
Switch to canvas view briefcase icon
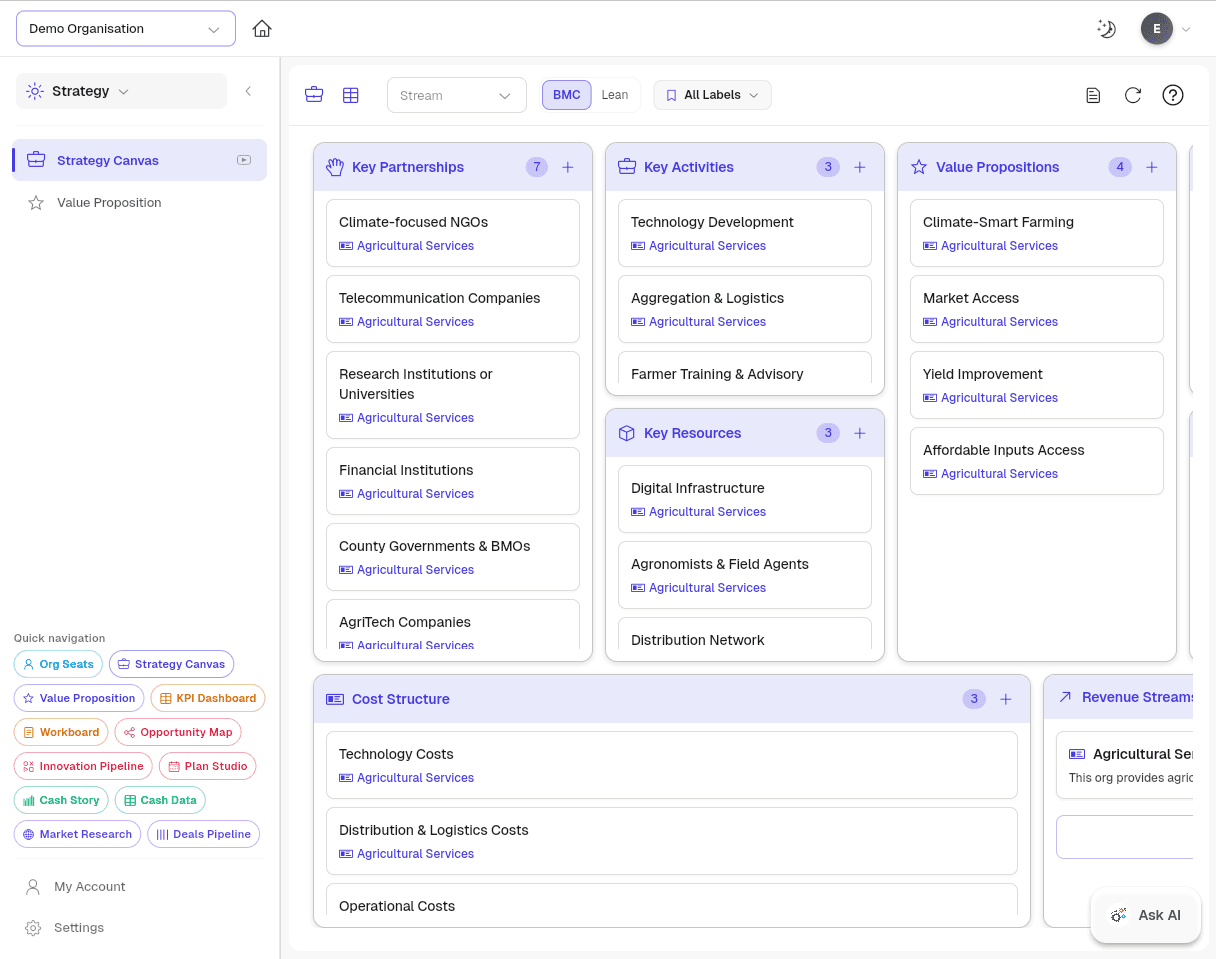pyautogui.click(x=314, y=95)
